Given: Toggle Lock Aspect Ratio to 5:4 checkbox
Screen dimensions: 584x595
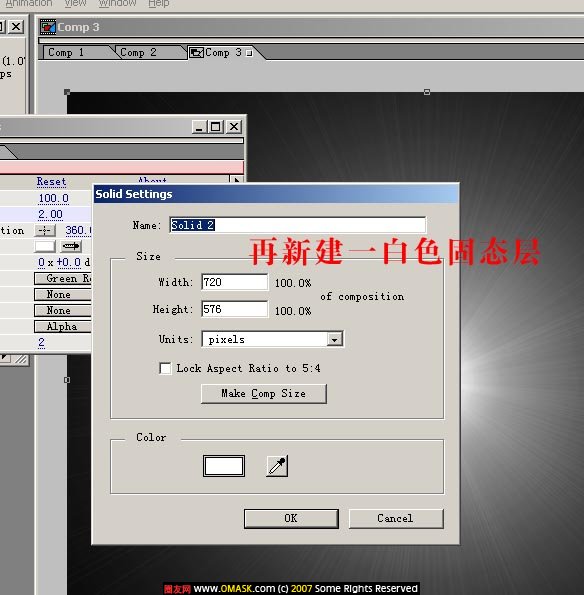Looking at the screenshot, I should 165,368.
